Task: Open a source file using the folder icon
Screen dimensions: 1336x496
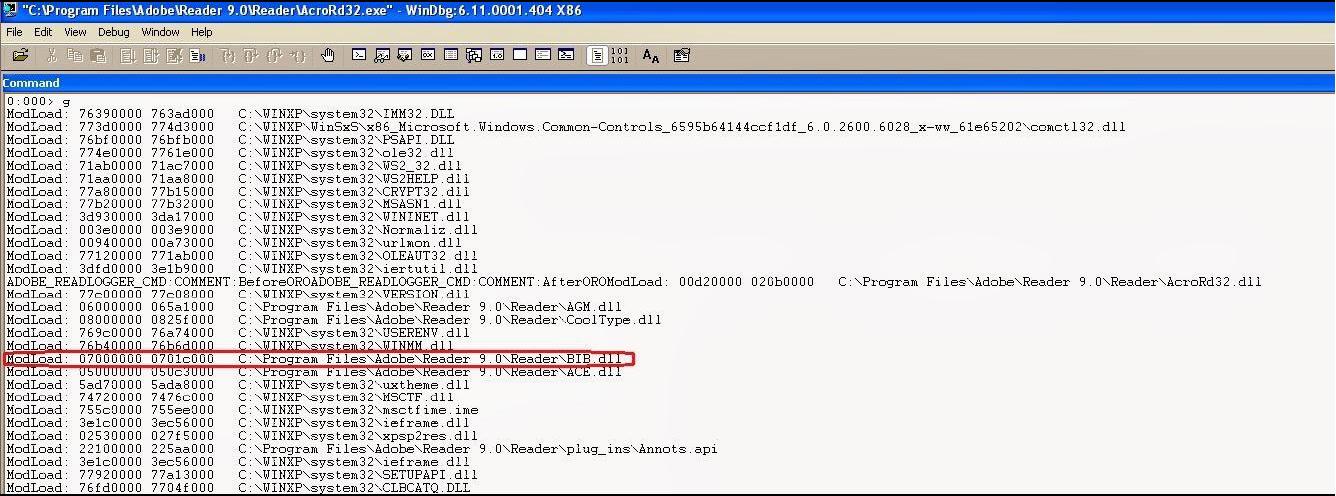Action: (x=20, y=55)
